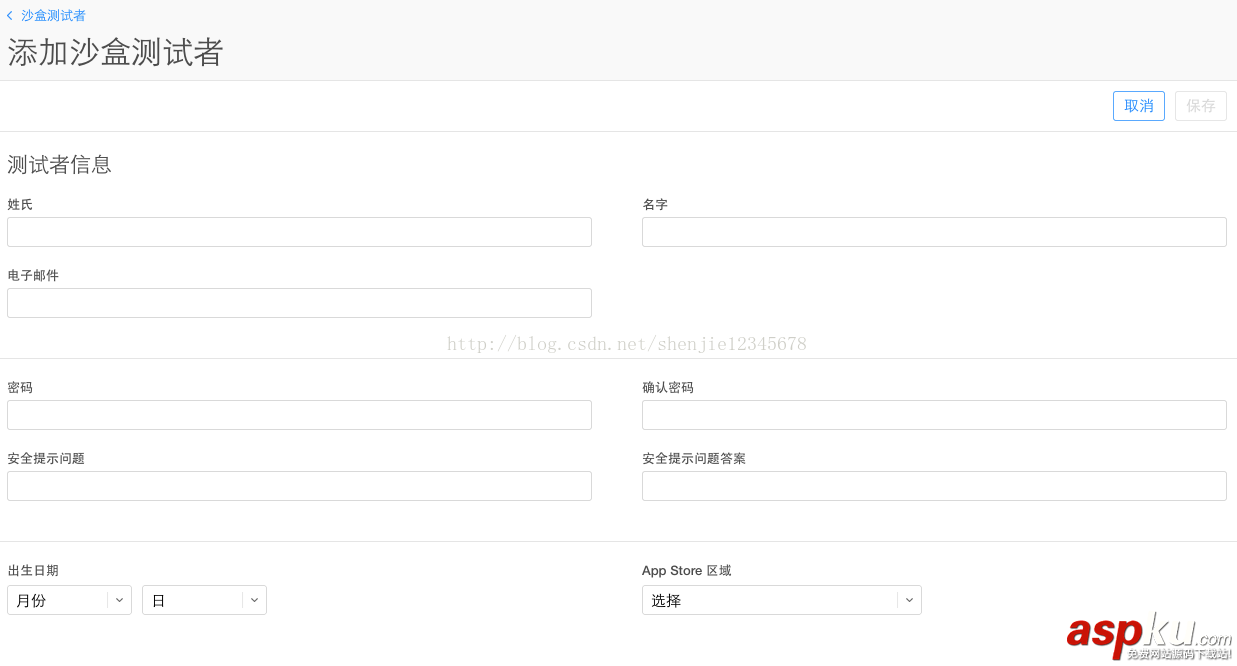The width and height of the screenshot is (1237, 666).
Task: Click the 姓氏 input field
Action: 298,231
